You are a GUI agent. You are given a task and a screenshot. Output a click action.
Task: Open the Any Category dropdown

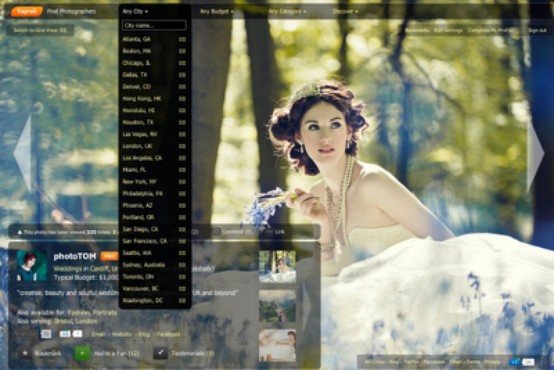[x=288, y=11]
